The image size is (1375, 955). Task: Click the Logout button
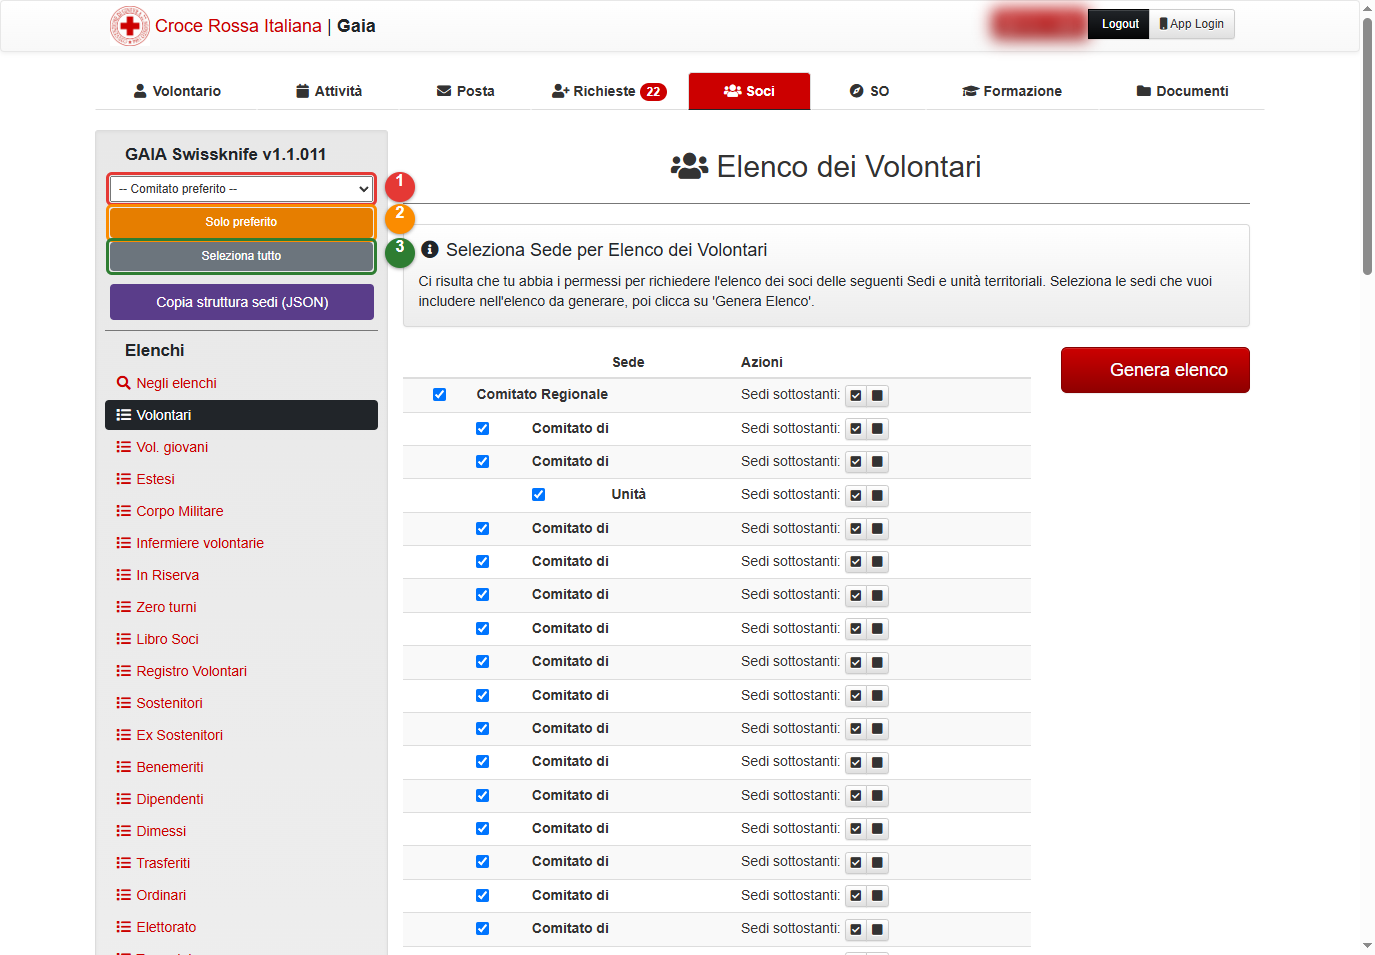click(1119, 24)
